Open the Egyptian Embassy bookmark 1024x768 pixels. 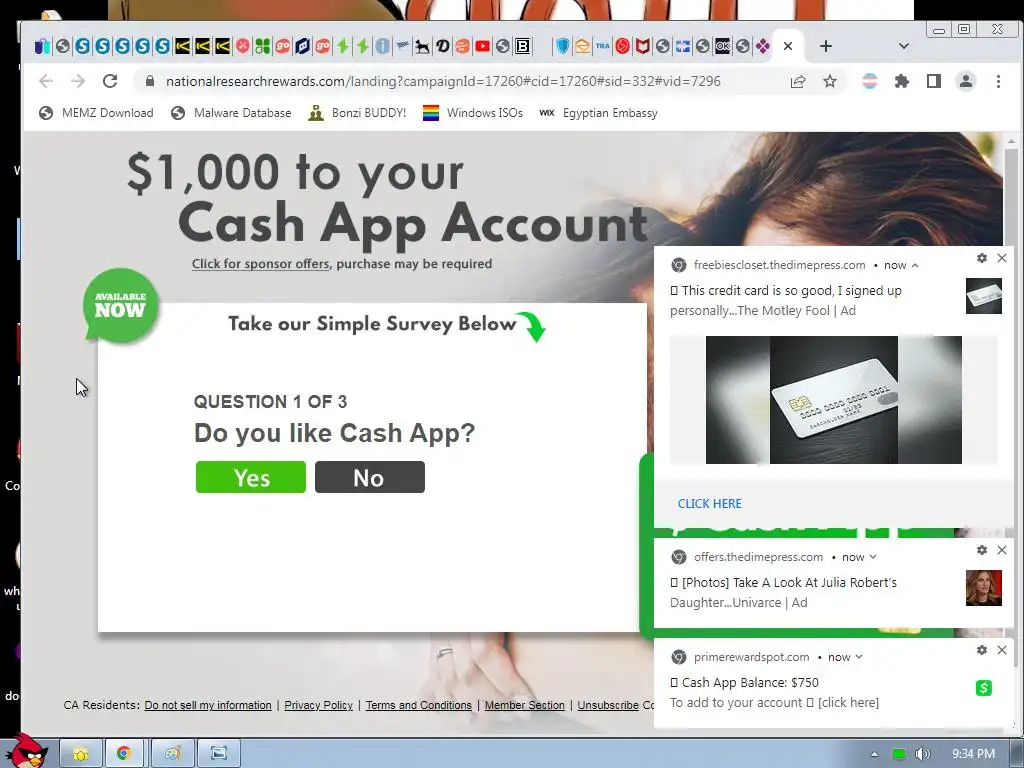click(x=598, y=113)
